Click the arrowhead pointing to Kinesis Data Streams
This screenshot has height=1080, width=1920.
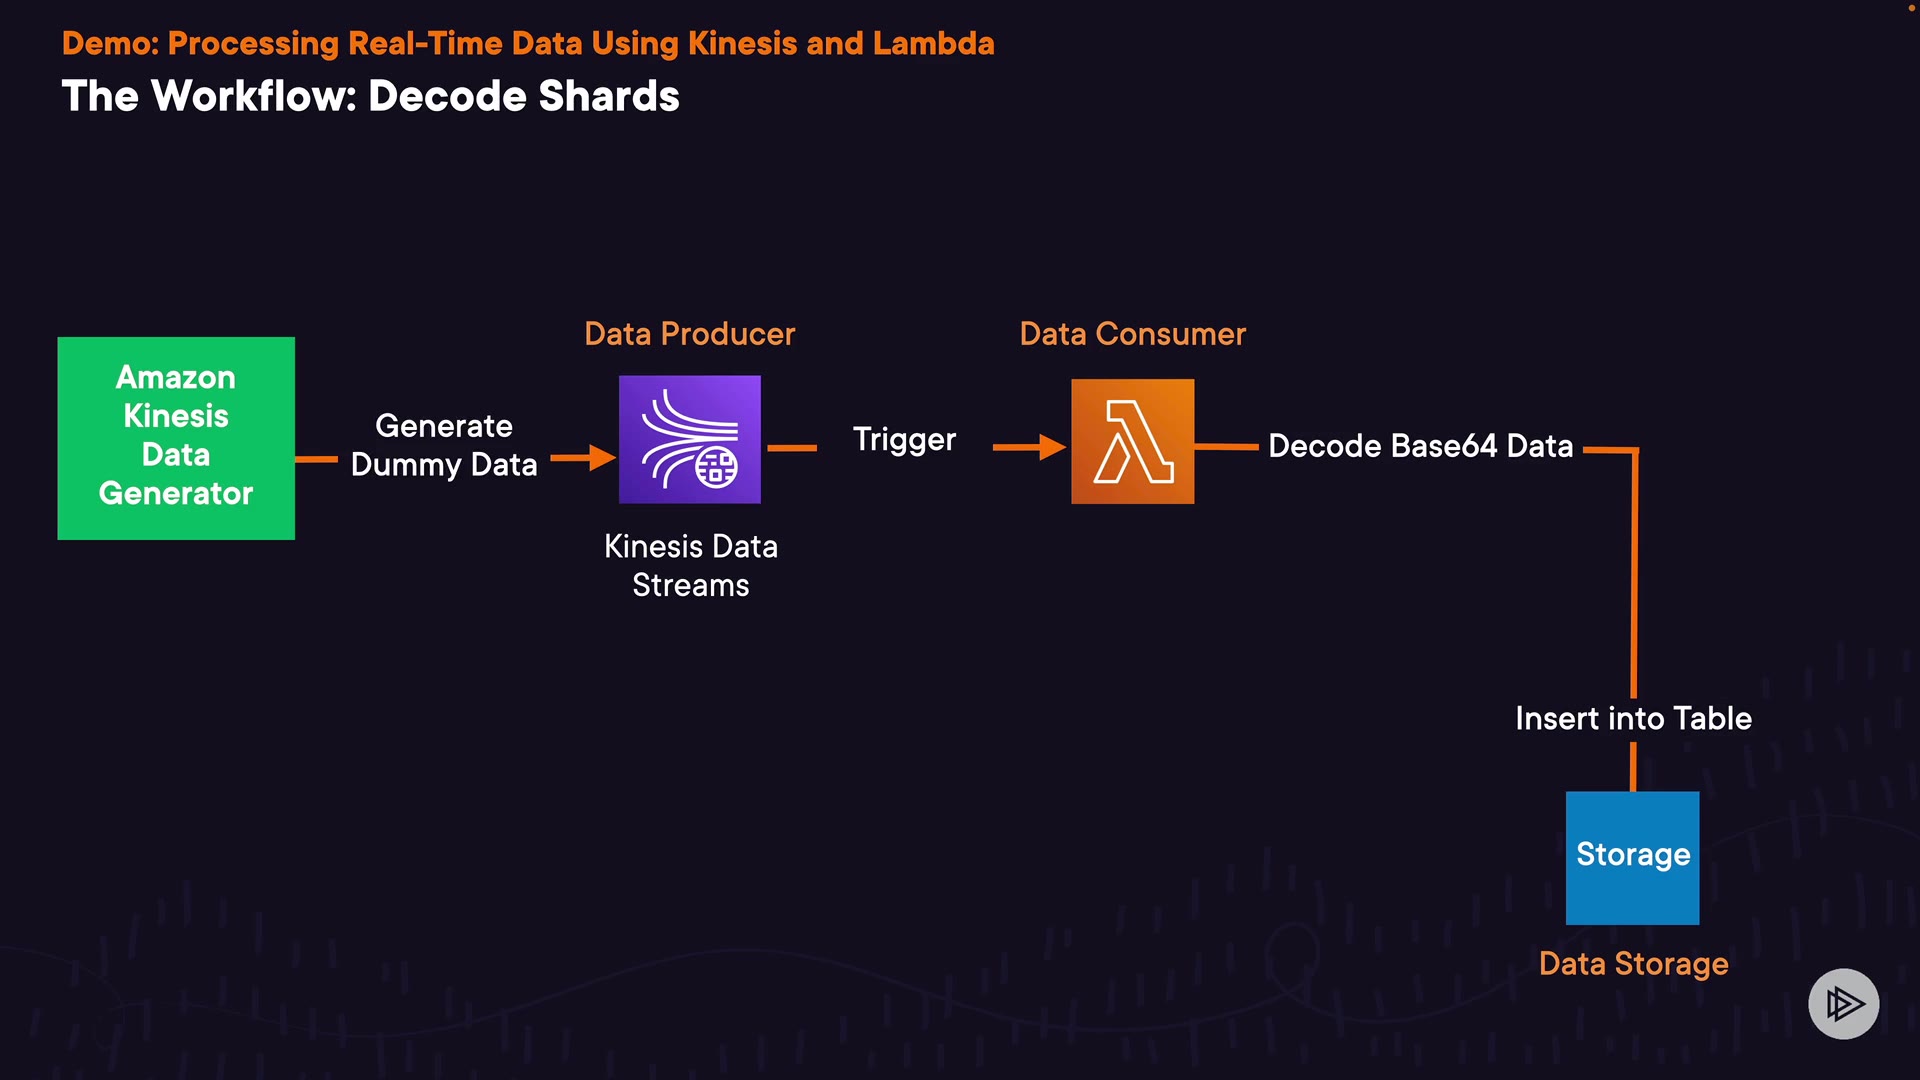(602, 457)
